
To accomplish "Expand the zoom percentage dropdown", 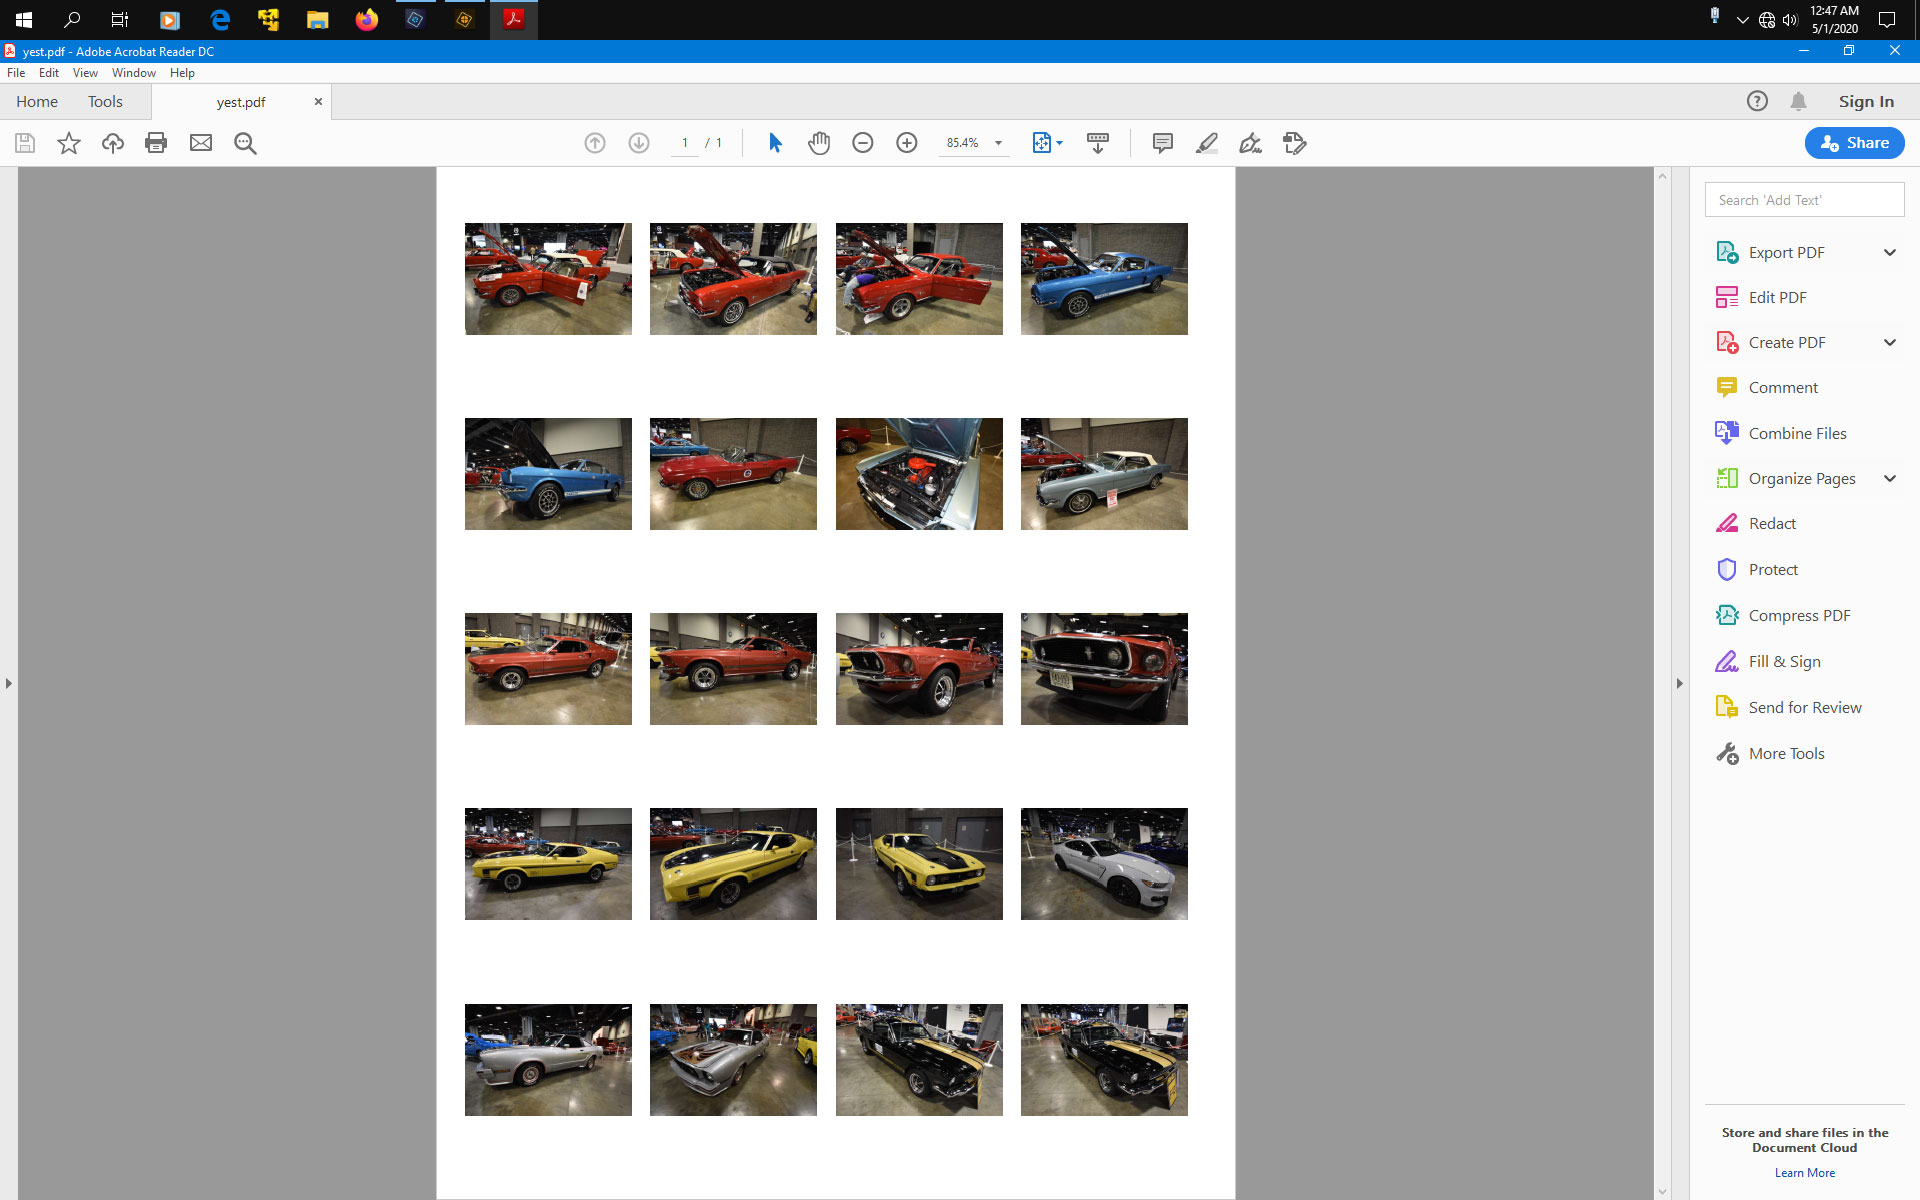I will click(997, 143).
